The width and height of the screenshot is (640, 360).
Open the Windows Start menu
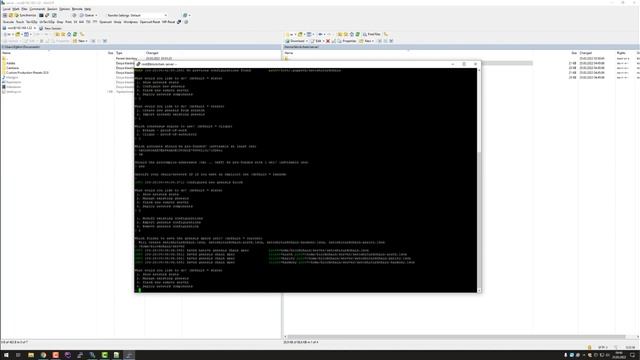tap(6, 355)
